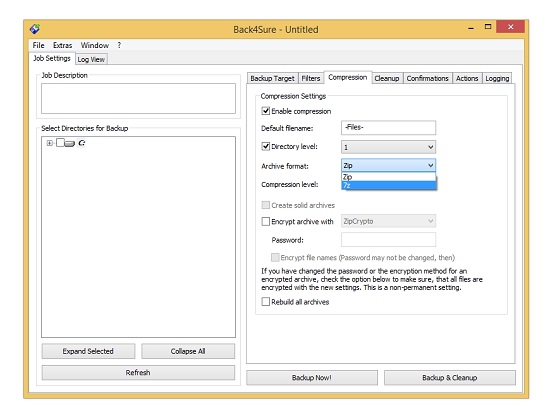
Task: Close the Back4Sure window
Action: (510, 27)
